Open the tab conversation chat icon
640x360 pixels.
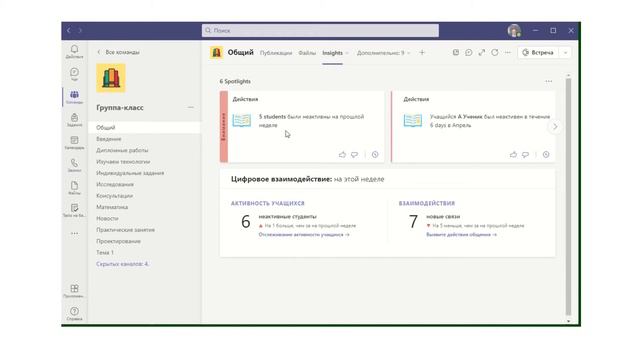pyautogui.click(x=469, y=52)
